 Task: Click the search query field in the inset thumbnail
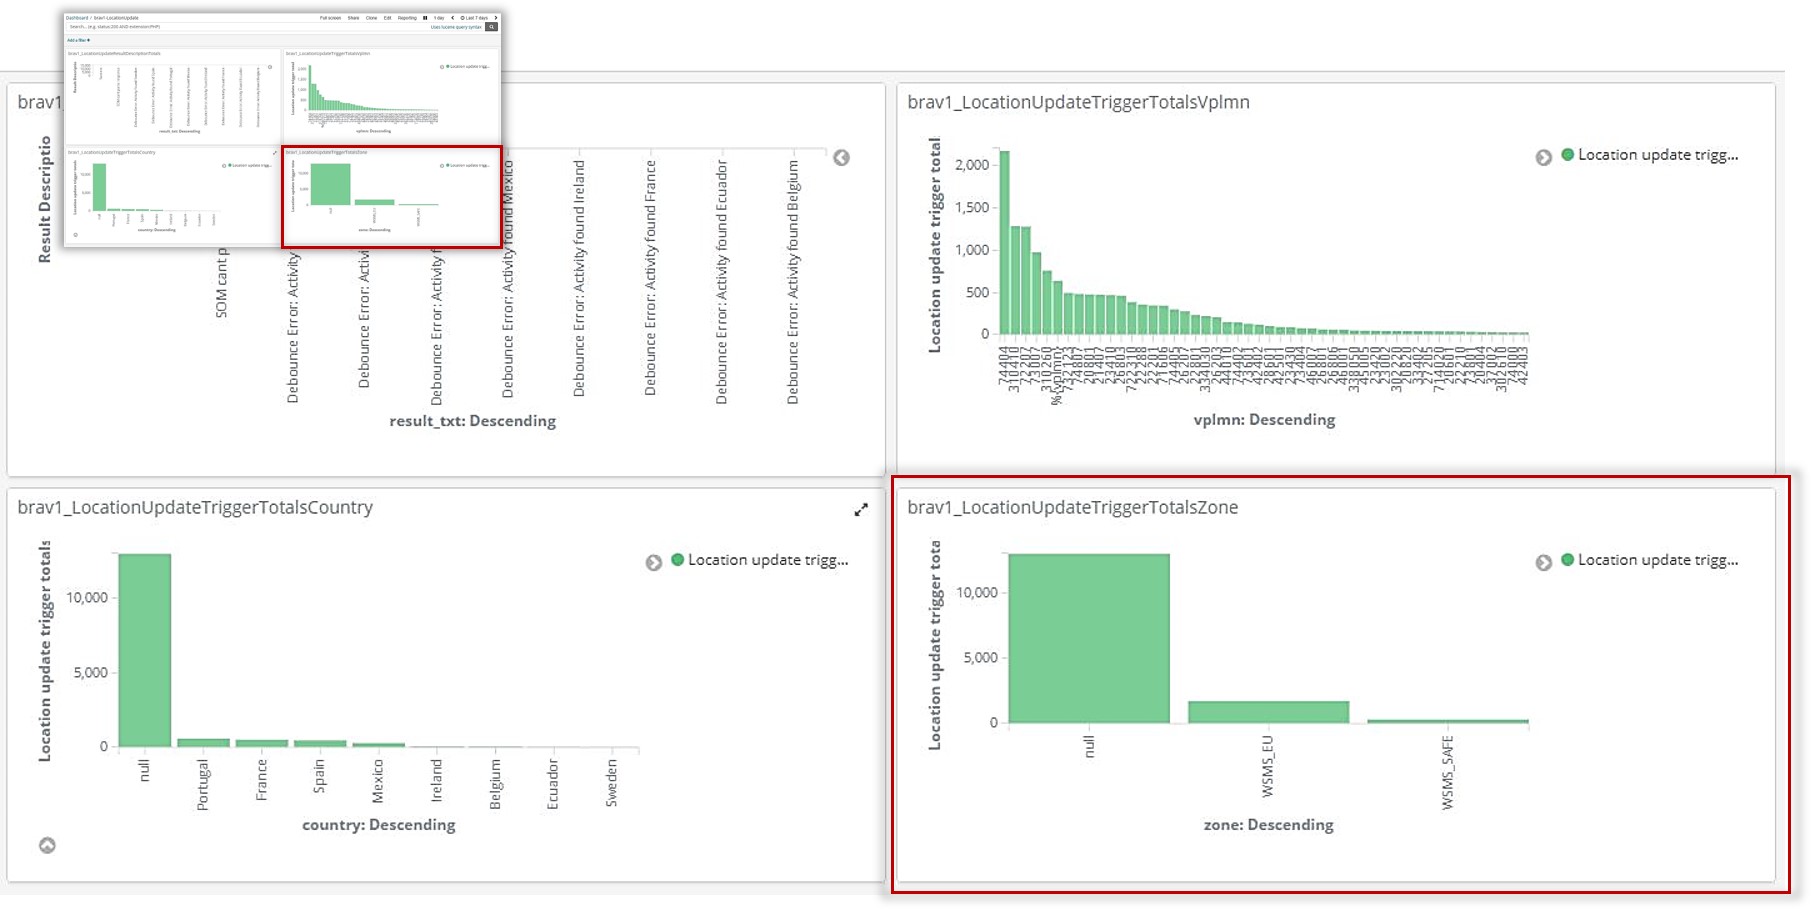coord(275,27)
